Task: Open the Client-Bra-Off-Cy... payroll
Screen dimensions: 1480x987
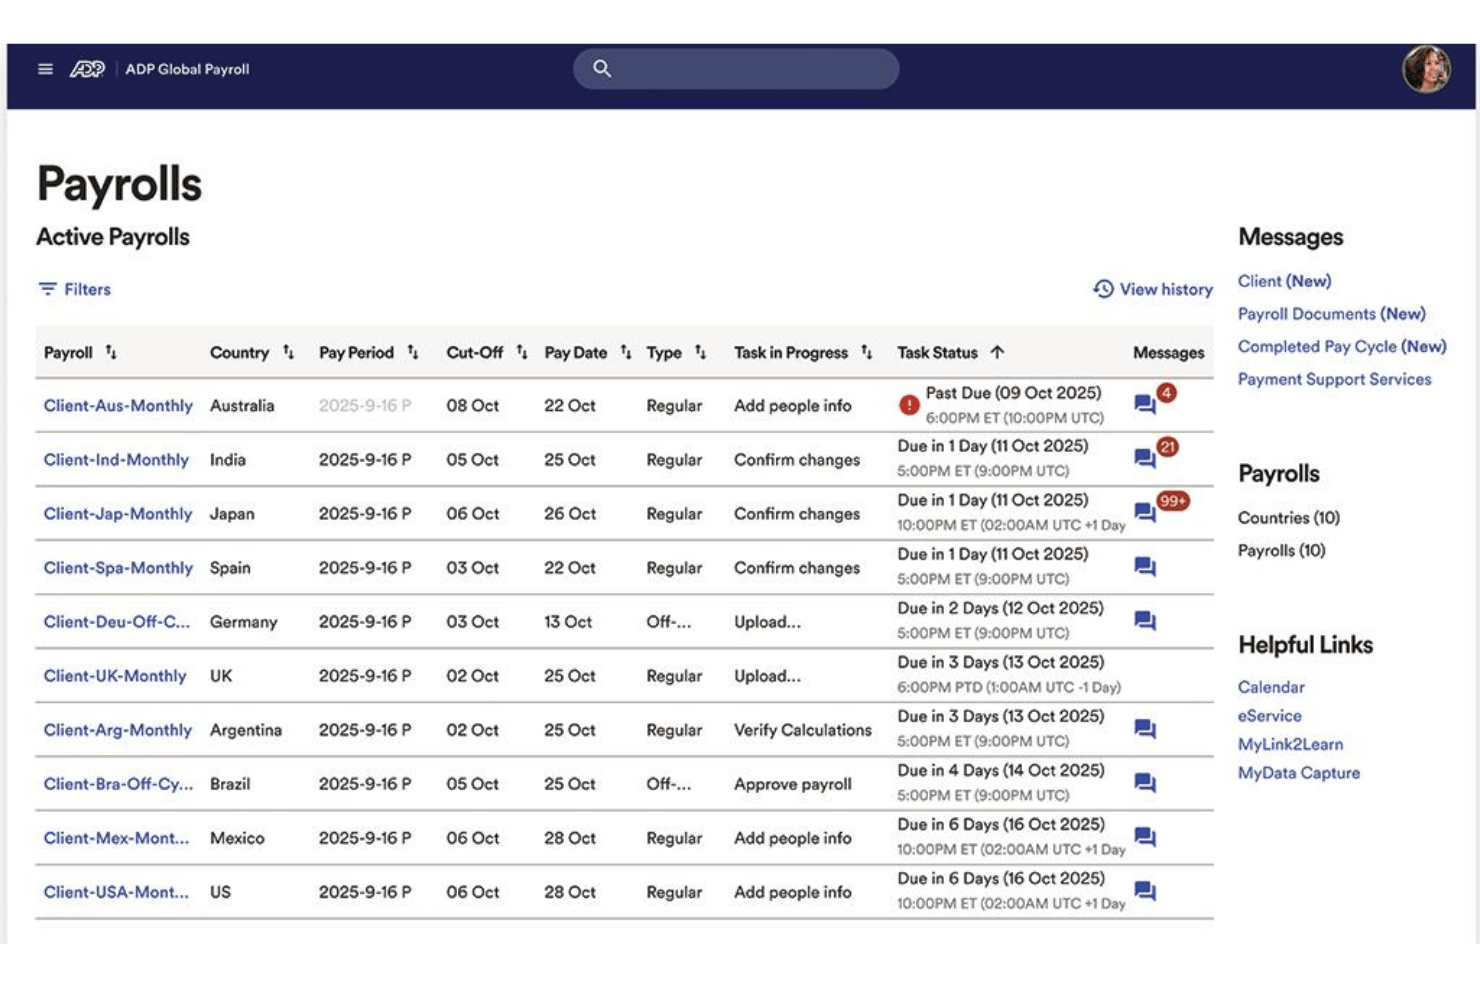Action: point(118,784)
